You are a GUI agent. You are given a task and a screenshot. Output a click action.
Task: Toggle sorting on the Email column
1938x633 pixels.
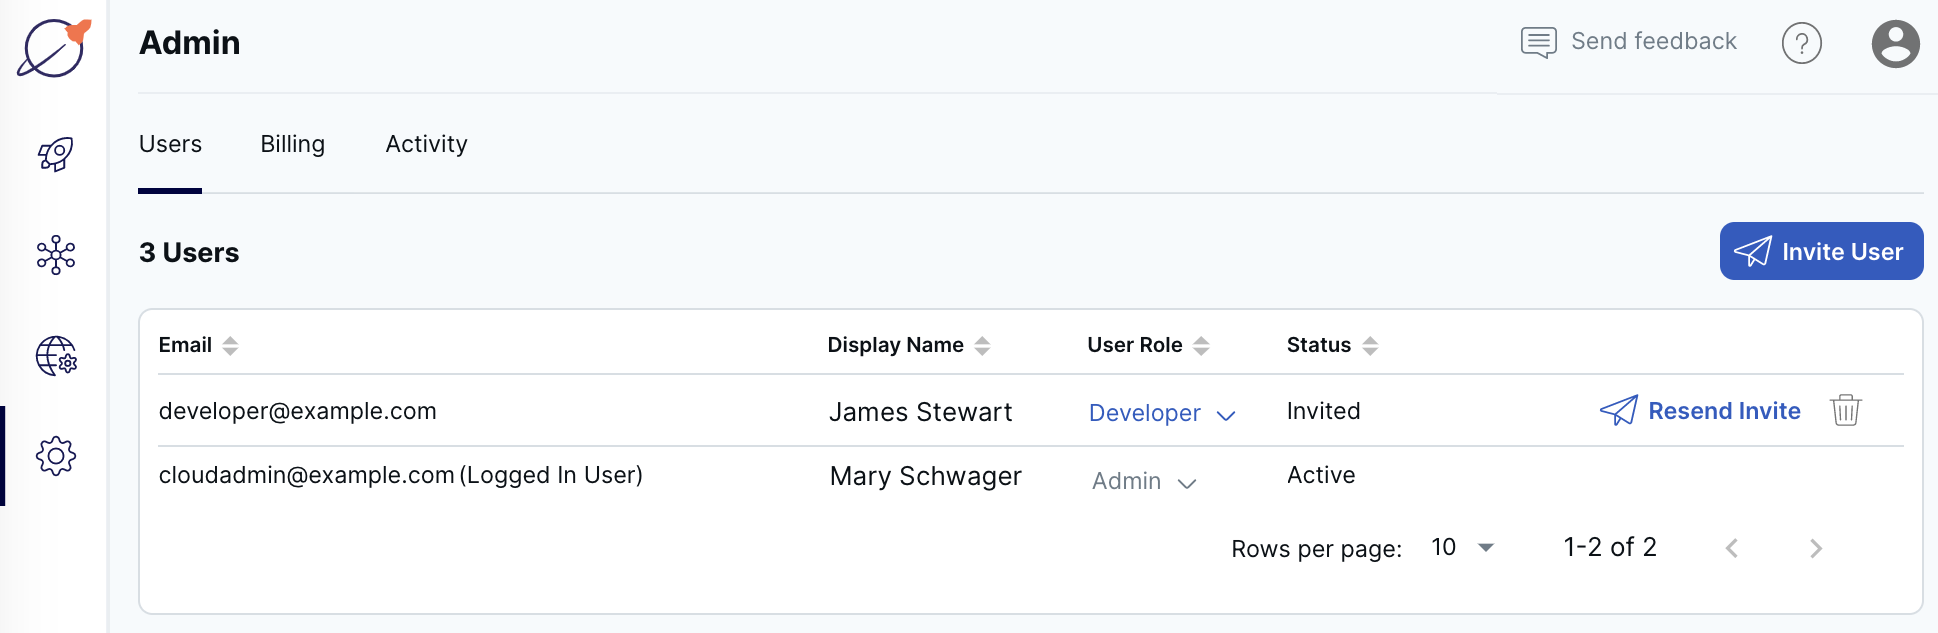(229, 344)
